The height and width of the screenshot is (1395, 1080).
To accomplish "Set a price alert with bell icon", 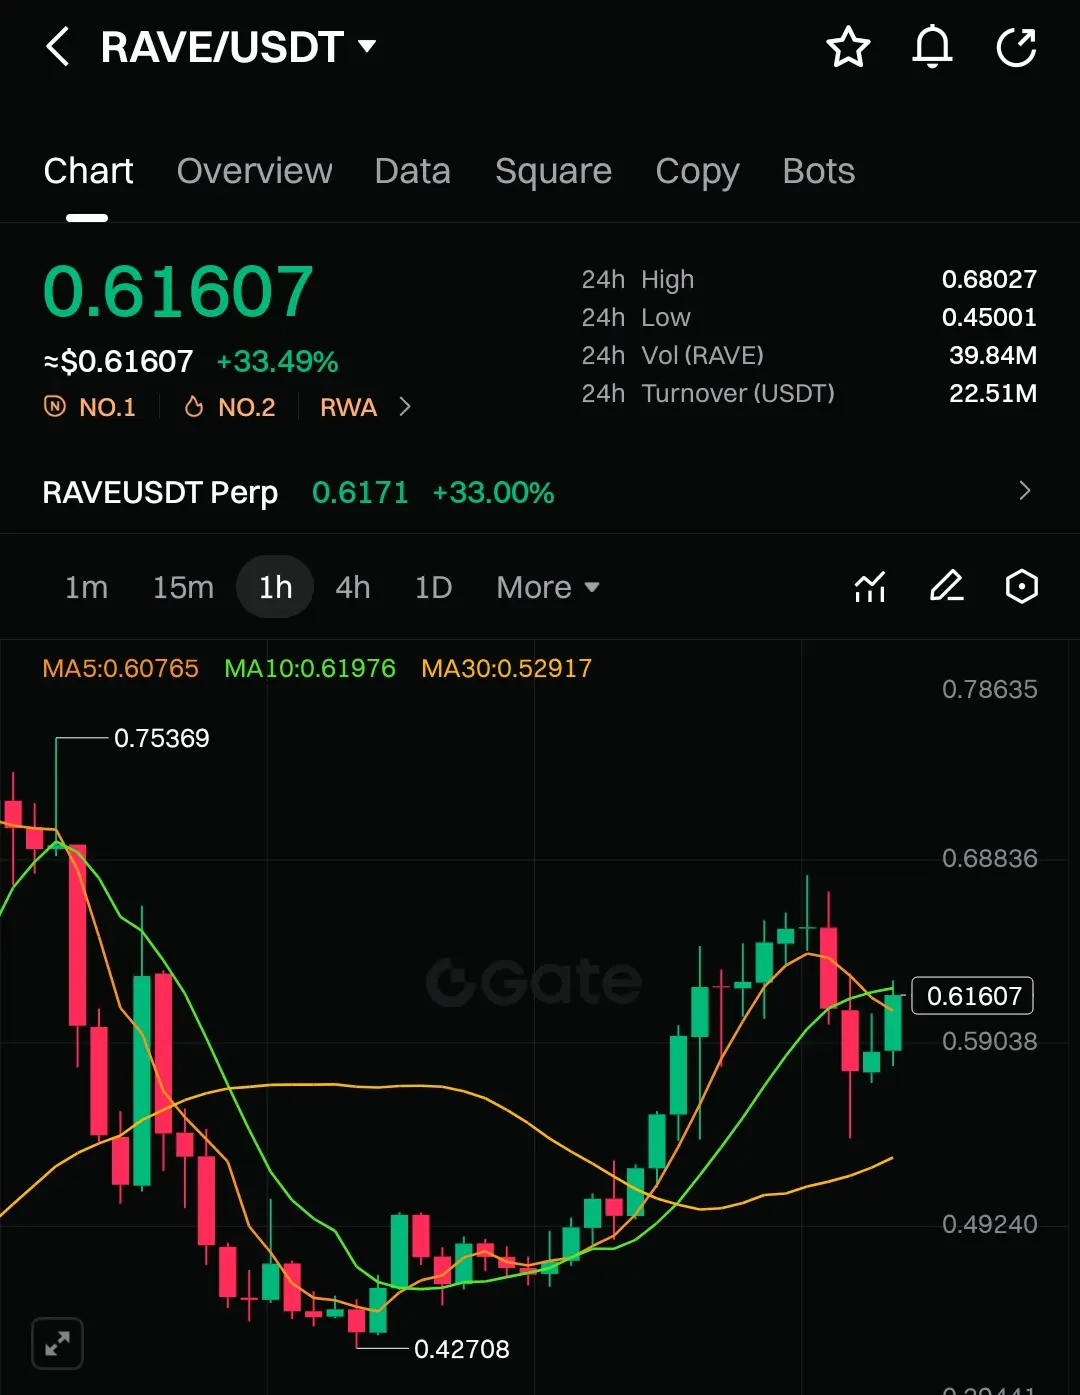I will [932, 47].
